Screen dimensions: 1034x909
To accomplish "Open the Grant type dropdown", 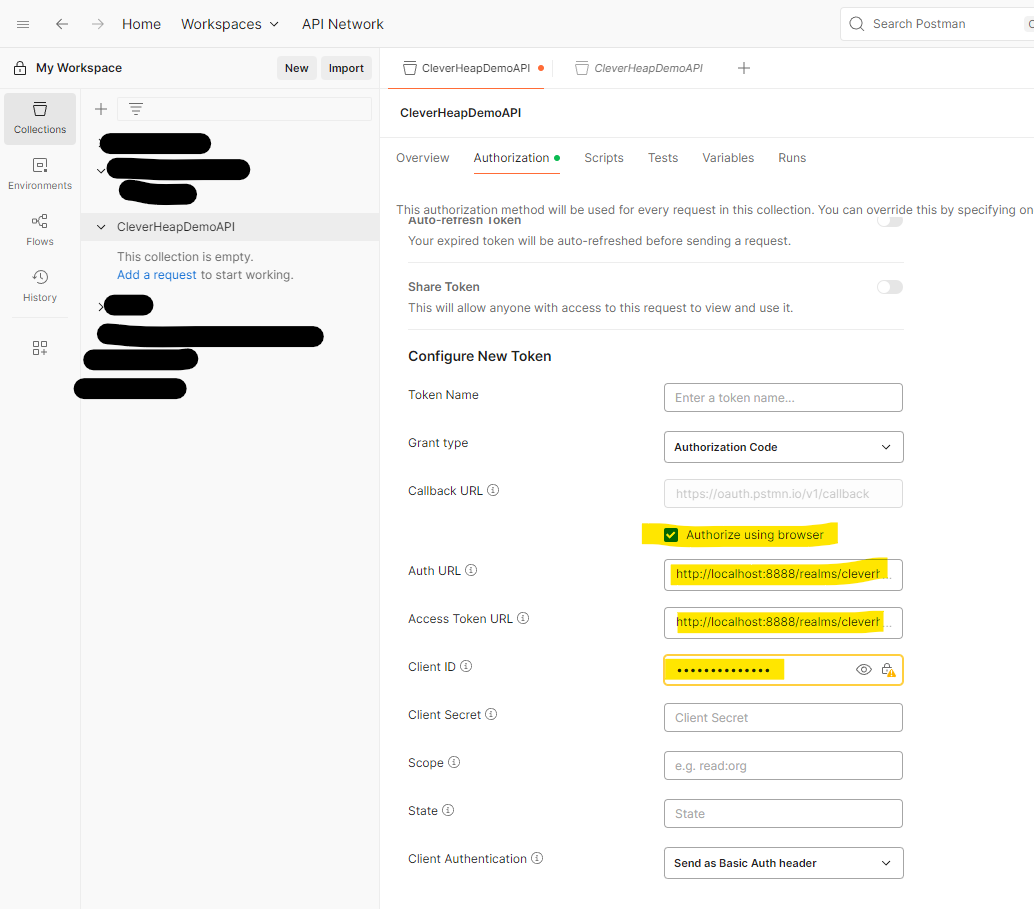I will coord(783,447).
